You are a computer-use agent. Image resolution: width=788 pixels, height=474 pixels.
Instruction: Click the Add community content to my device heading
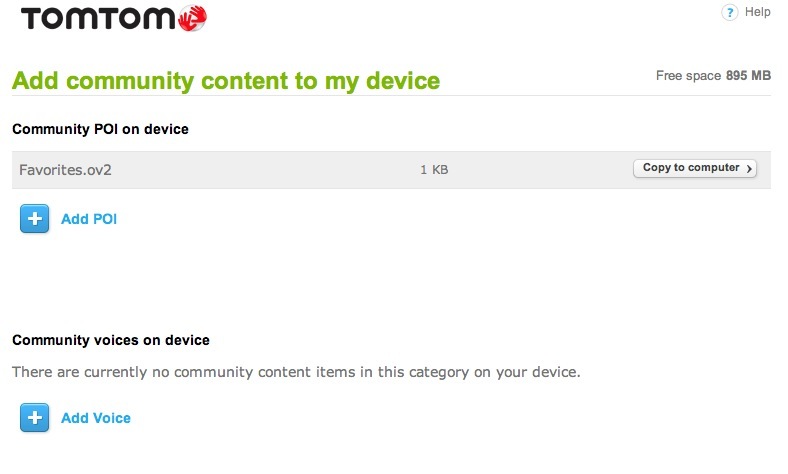point(226,81)
